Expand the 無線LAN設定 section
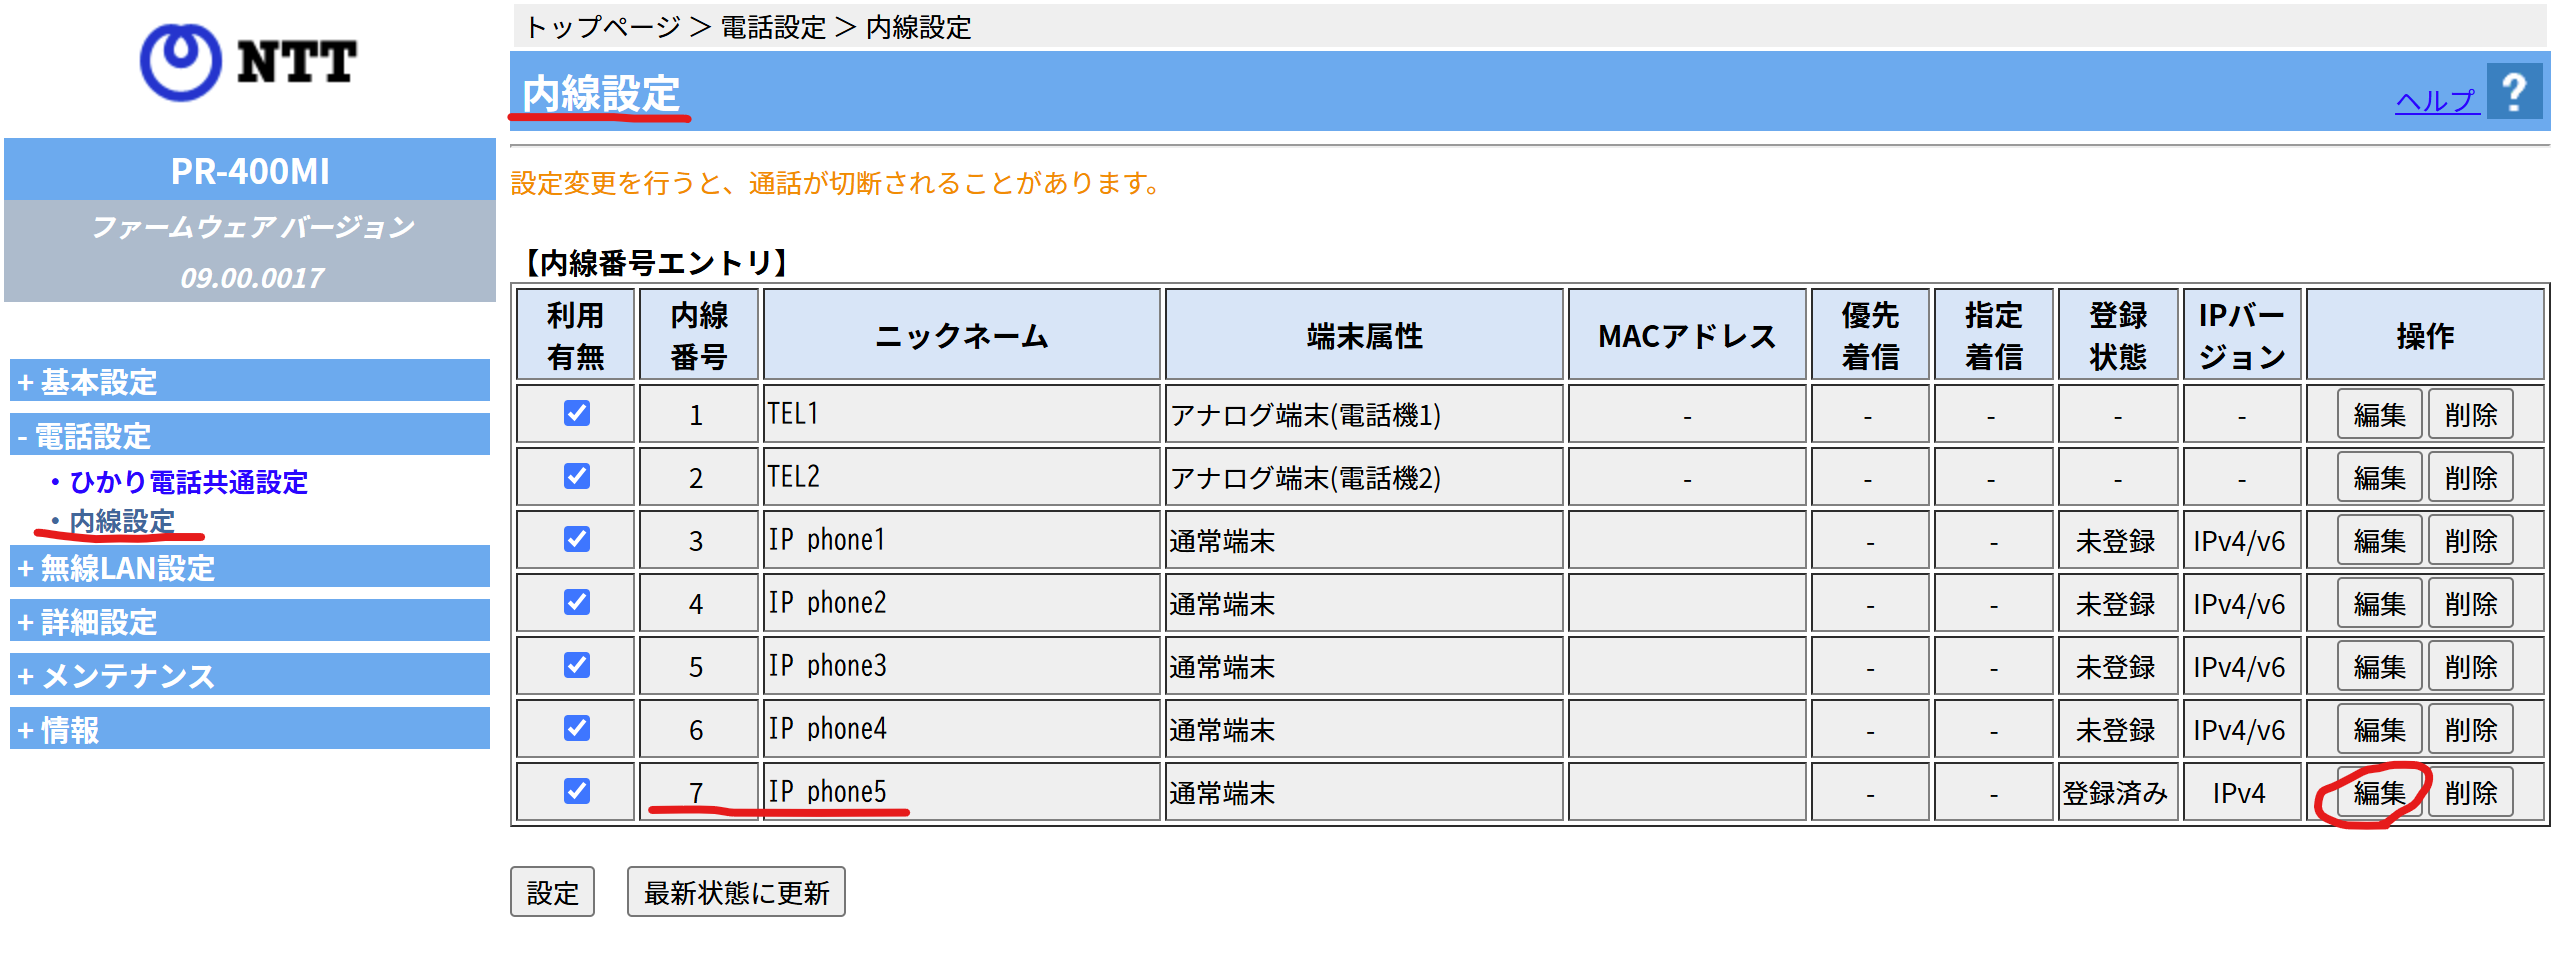 [115, 568]
